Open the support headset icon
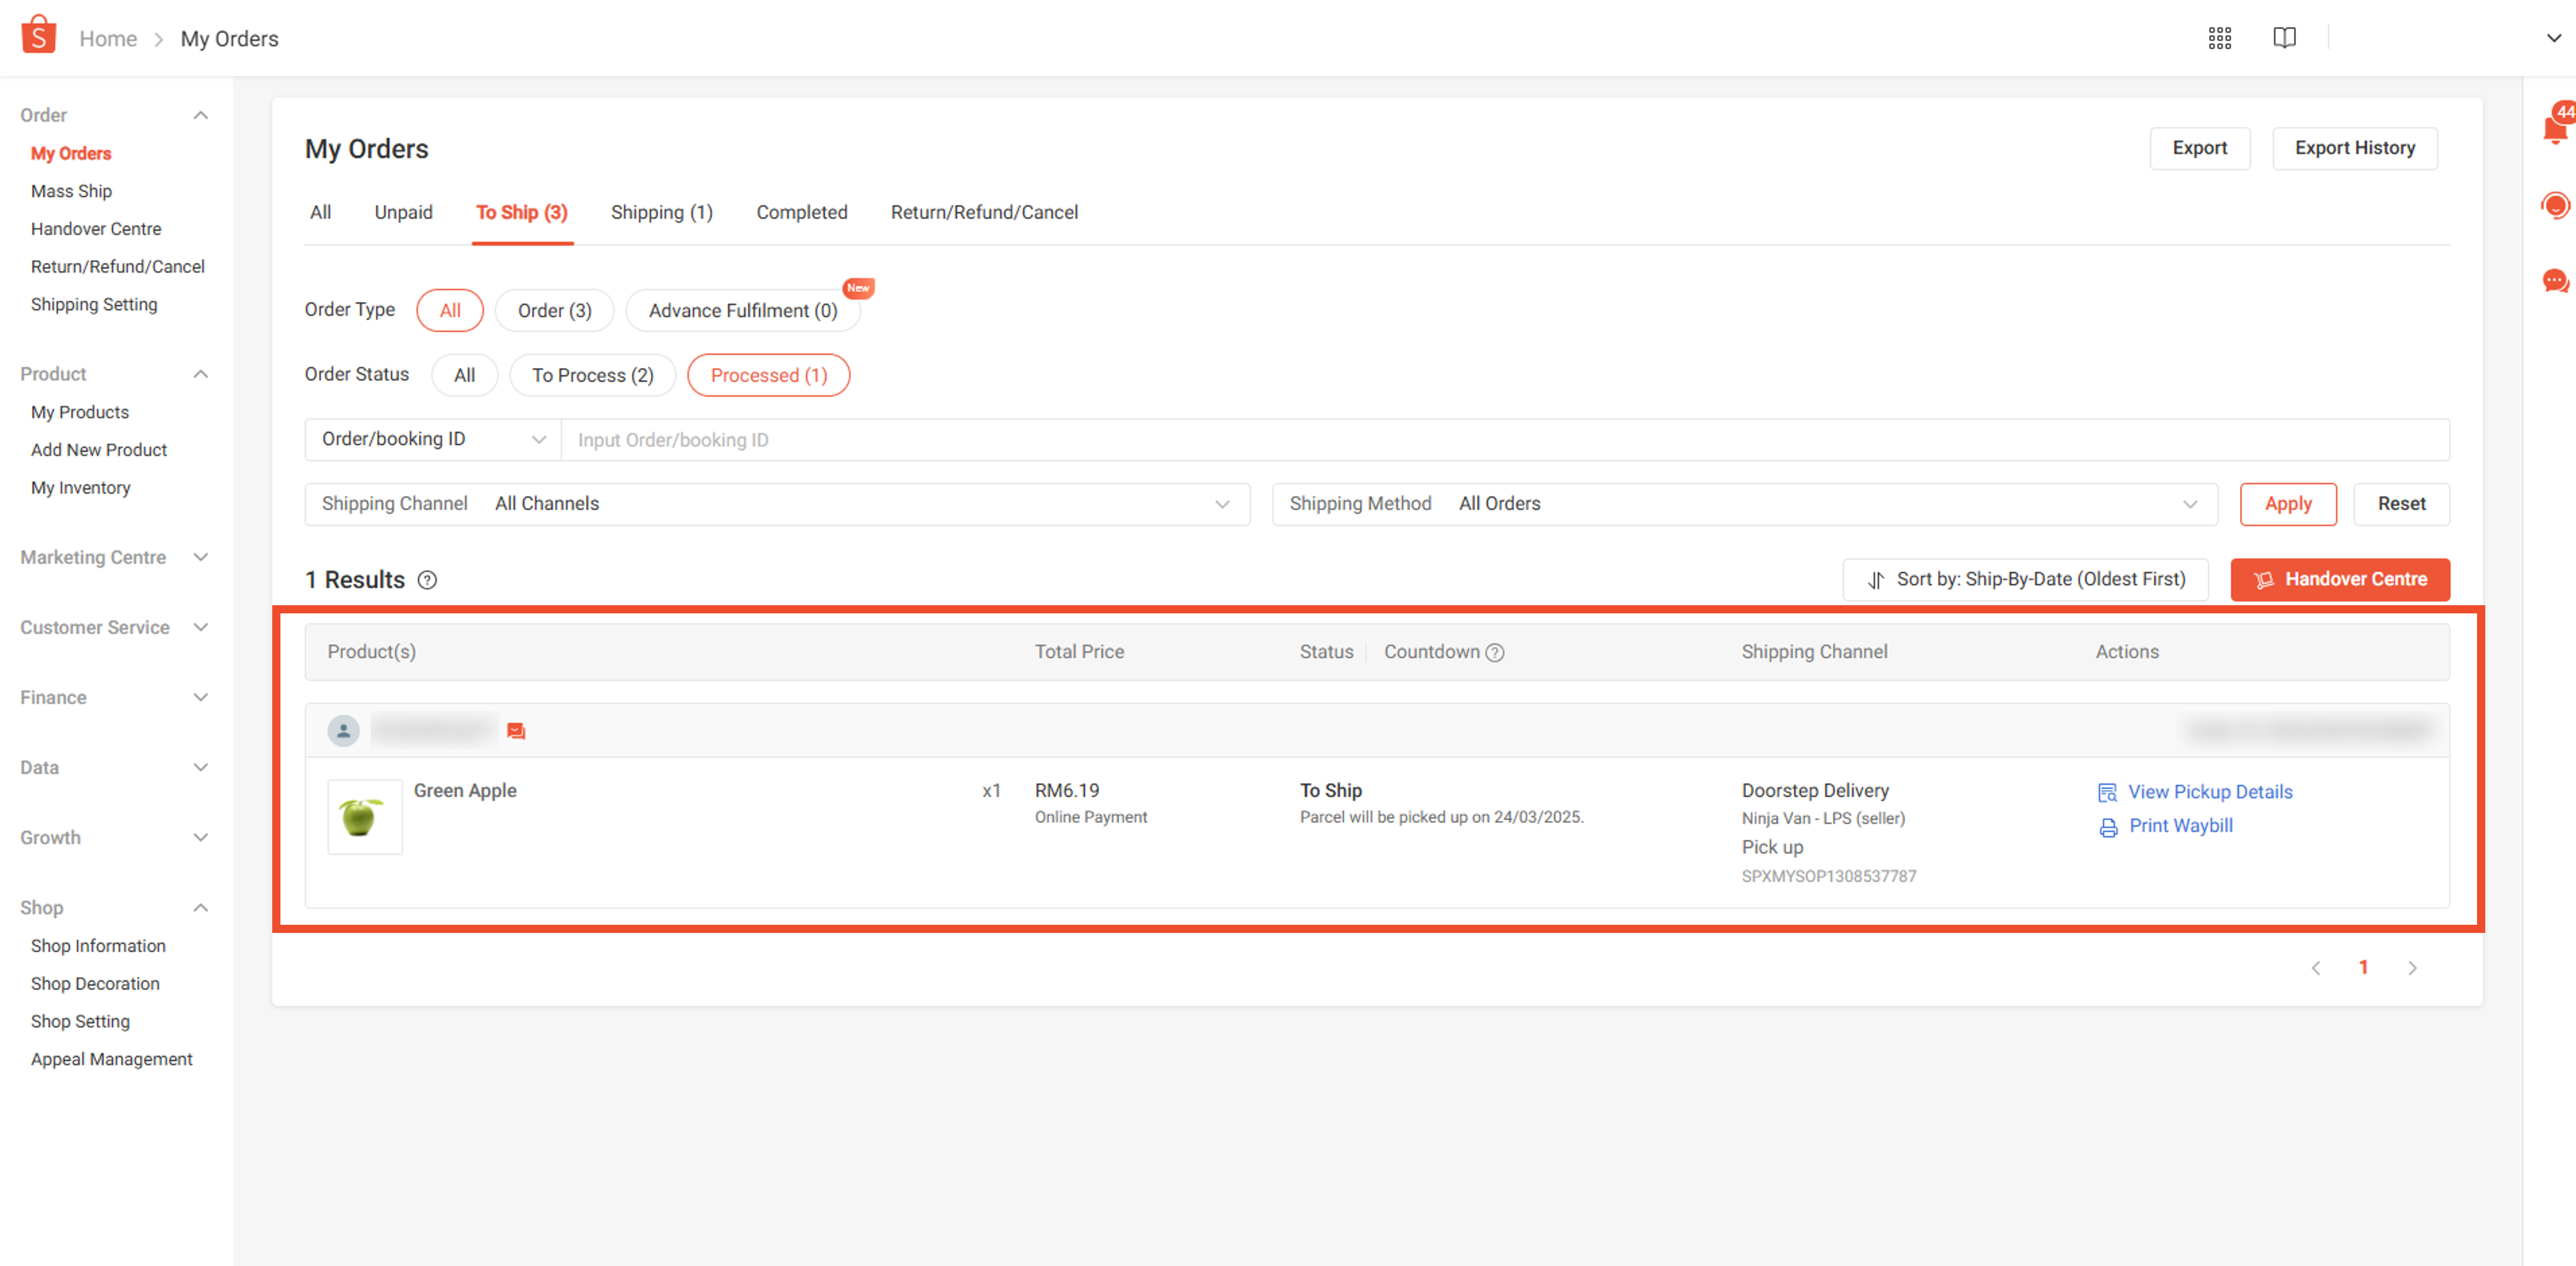Viewport: 2576px width, 1266px height. 2555,206
